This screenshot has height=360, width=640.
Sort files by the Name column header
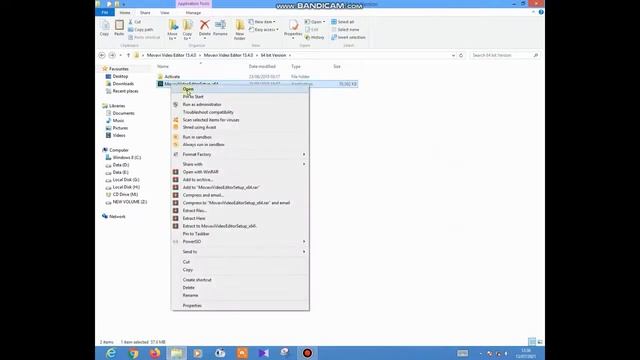point(163,67)
